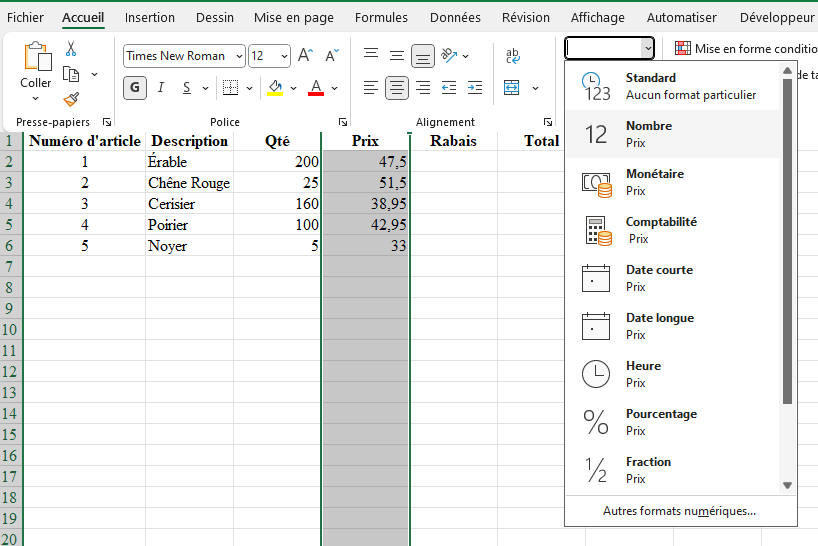The width and height of the screenshot is (818, 546).
Task: Choose Standard number format icon
Action: pyautogui.click(x=596, y=86)
